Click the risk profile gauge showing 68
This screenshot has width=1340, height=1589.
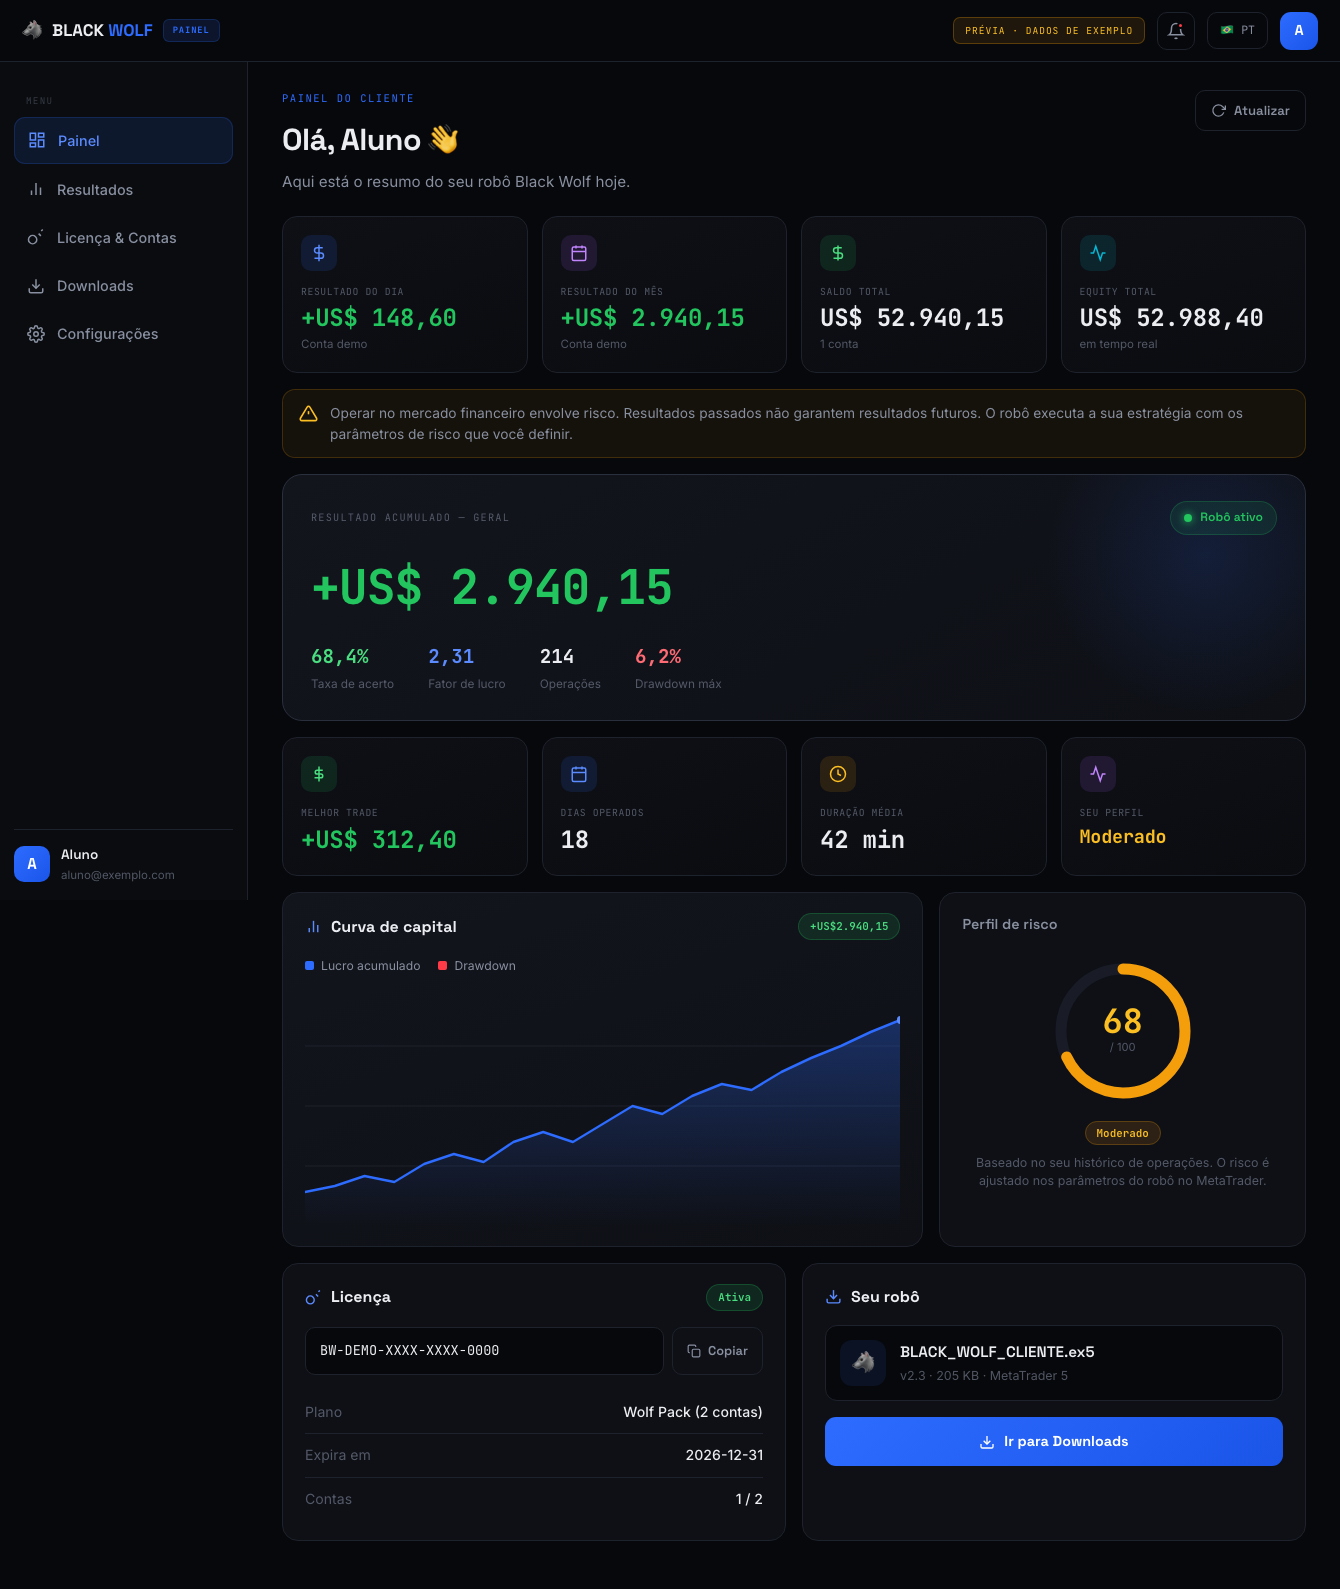coord(1123,1031)
